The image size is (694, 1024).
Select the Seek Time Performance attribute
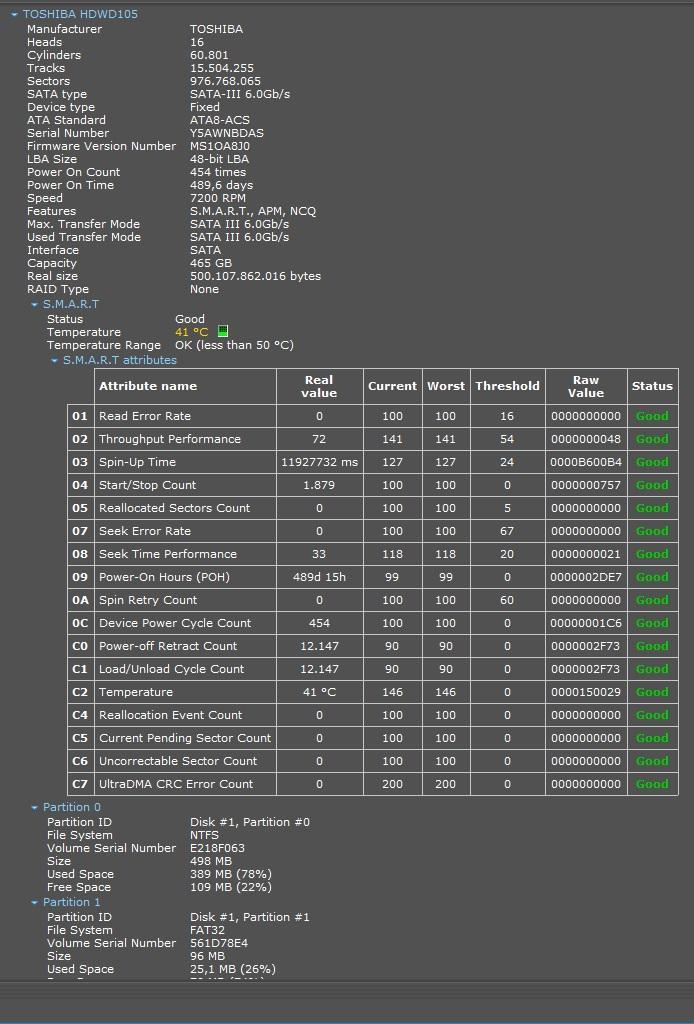pyautogui.click(x=168, y=554)
